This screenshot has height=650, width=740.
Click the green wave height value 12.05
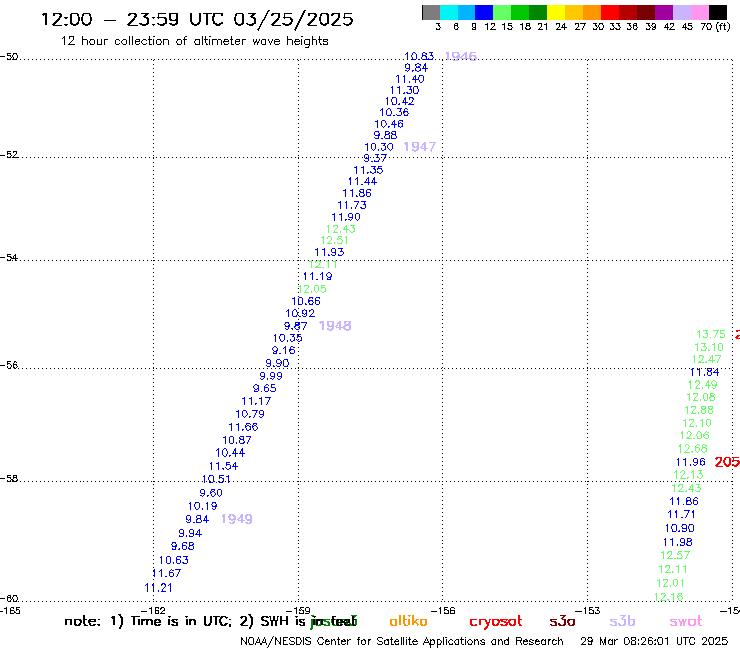(x=312, y=289)
